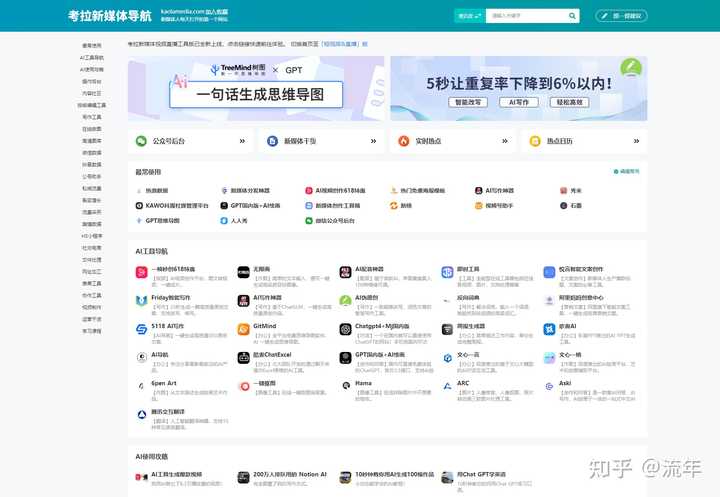Click the orange GitMind icon
Image resolution: width=720 pixels, height=497 pixels.
coord(243,329)
